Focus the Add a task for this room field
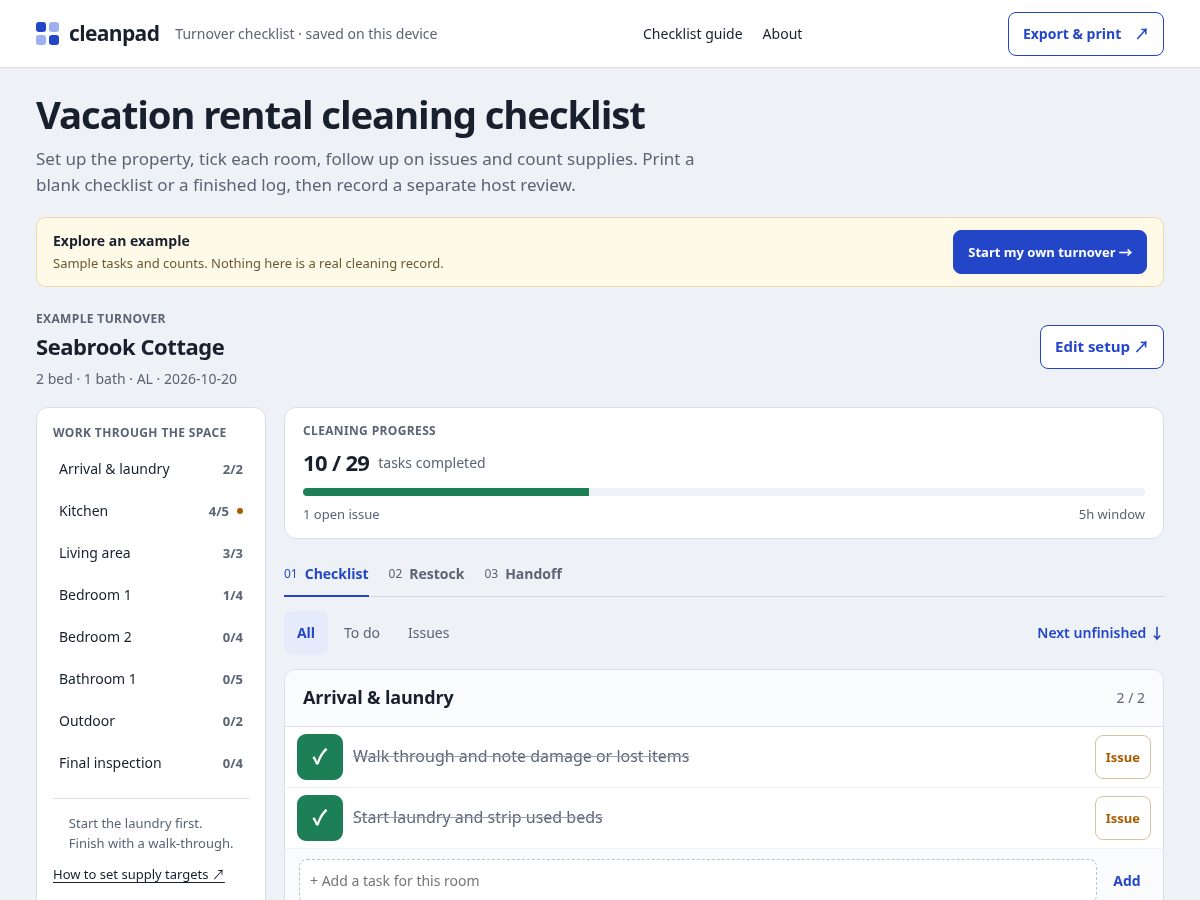The width and height of the screenshot is (1200, 900). (698, 881)
